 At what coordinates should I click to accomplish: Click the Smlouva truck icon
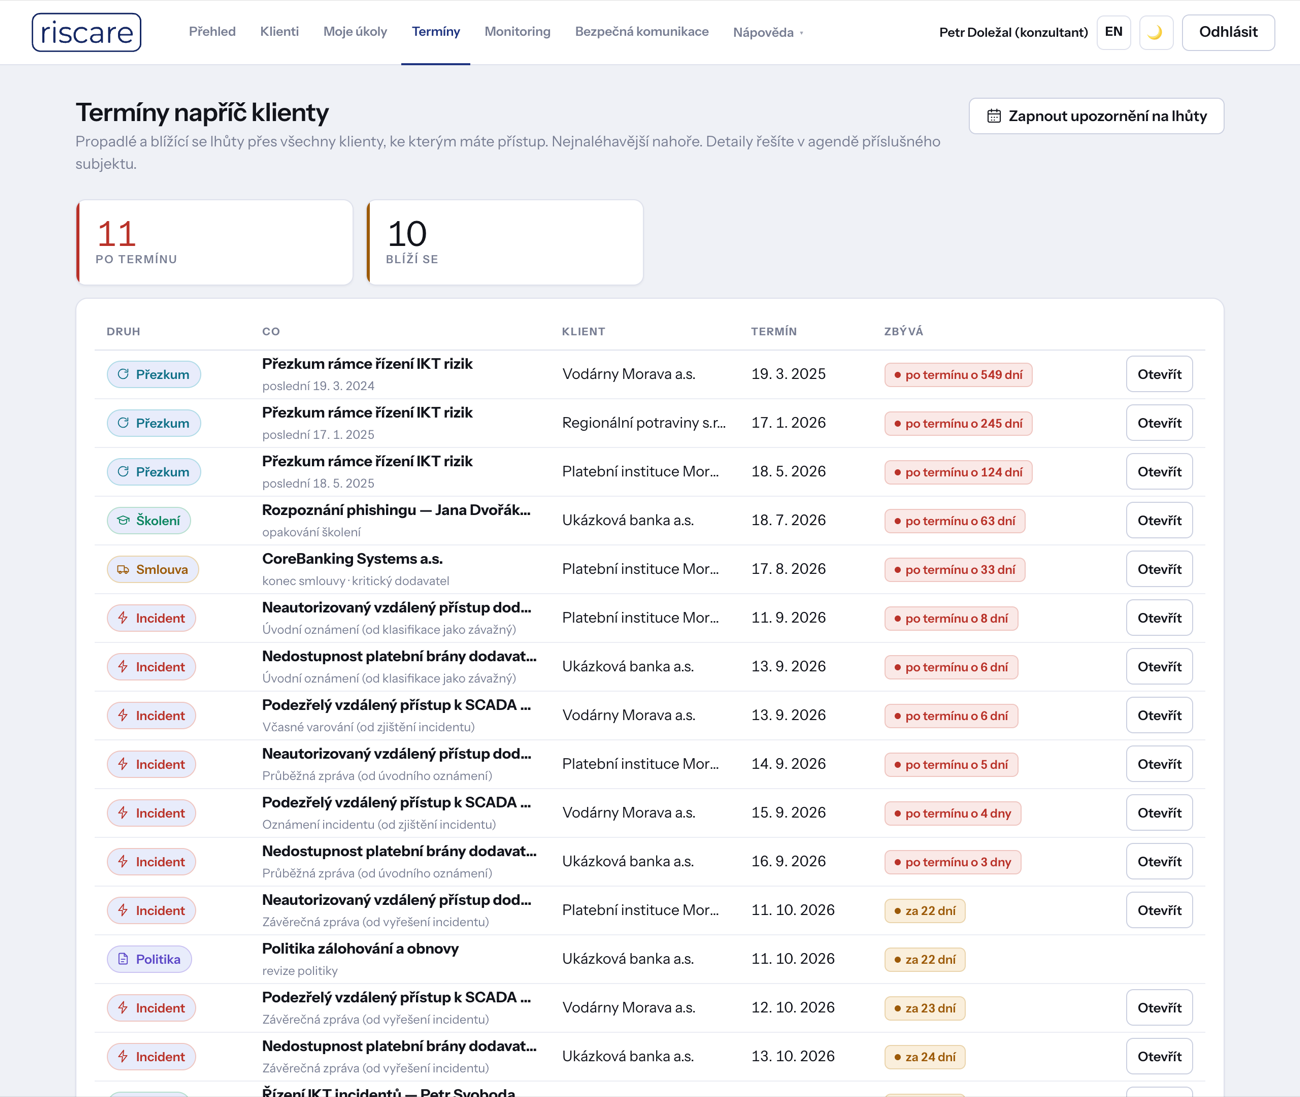click(123, 569)
